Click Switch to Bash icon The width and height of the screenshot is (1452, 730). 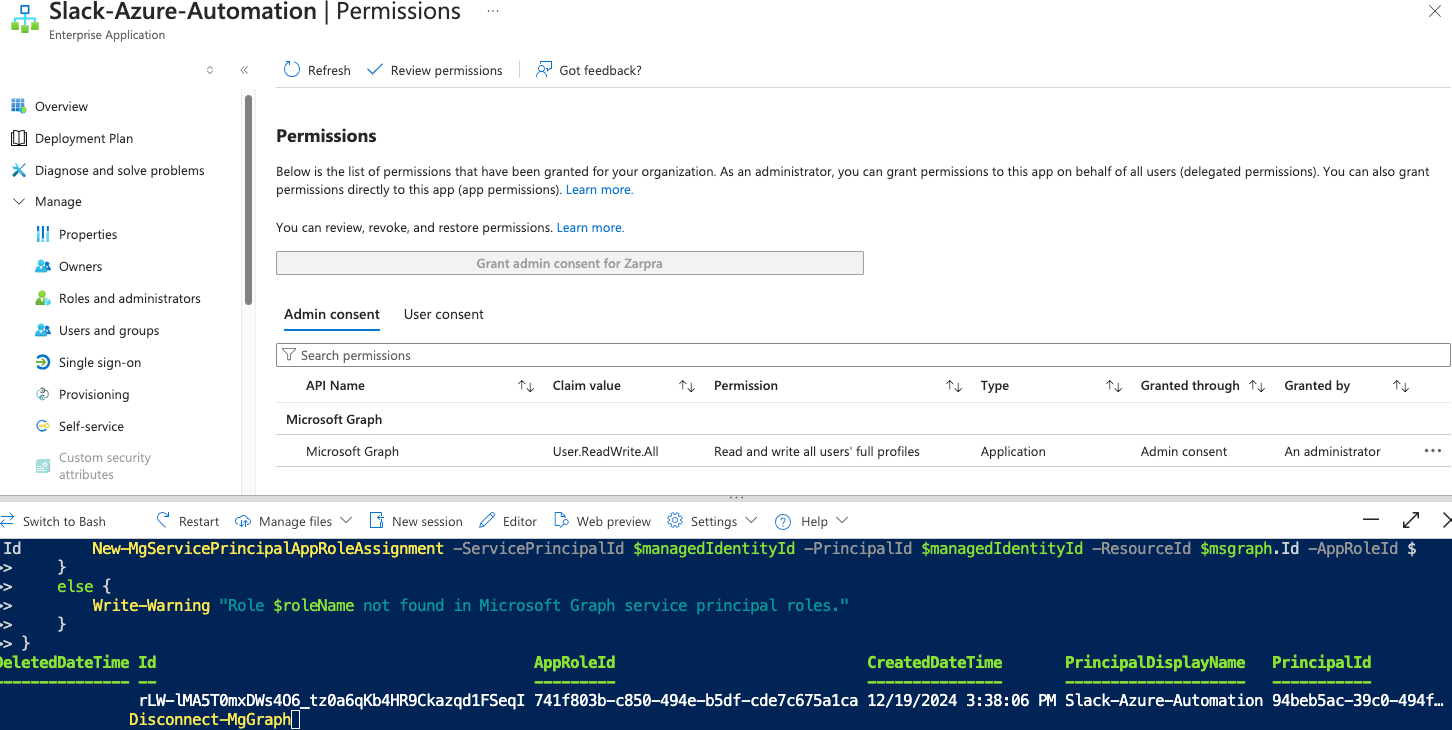click(x=8, y=521)
